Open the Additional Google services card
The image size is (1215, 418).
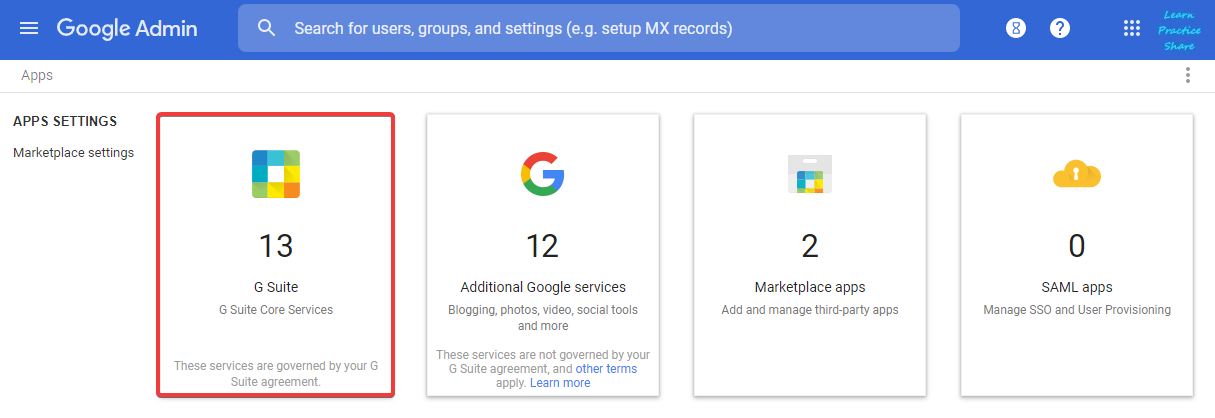543,255
